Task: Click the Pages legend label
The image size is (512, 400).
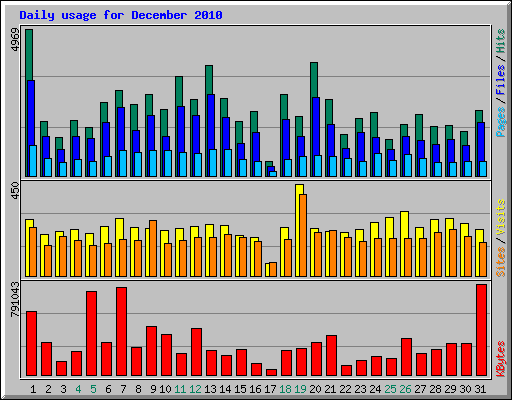Action: tap(501, 122)
